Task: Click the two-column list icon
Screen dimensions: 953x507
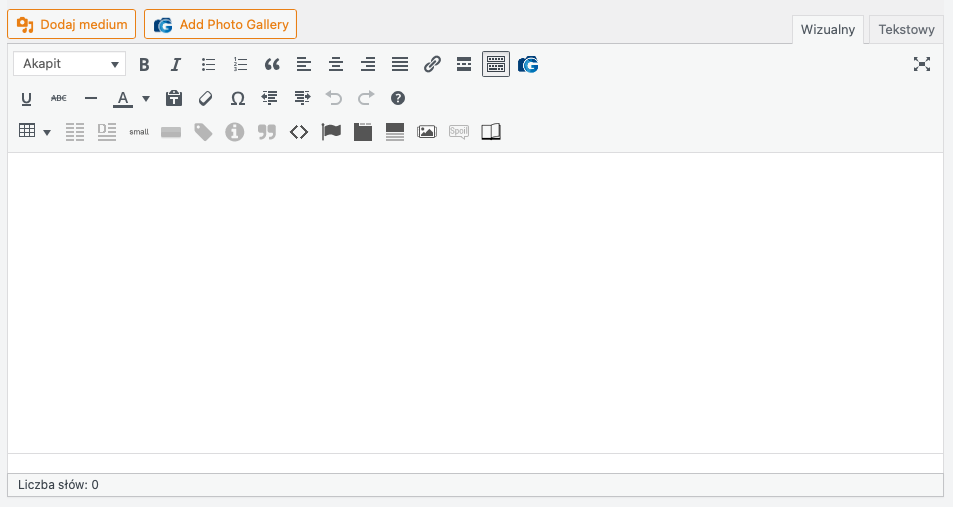Action: (75, 131)
